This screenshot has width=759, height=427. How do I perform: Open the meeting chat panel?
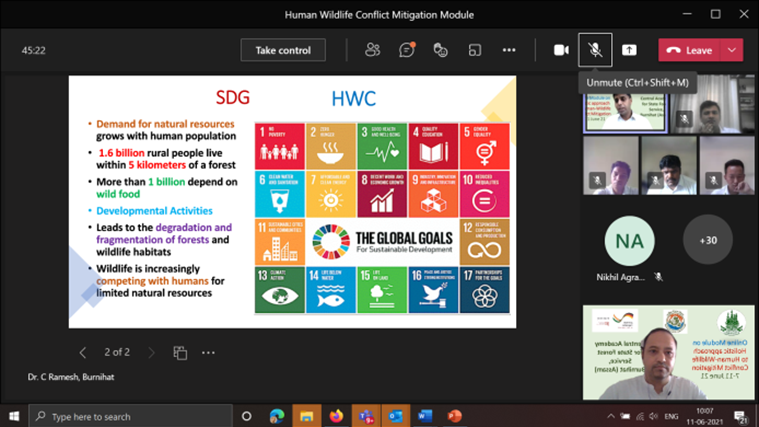tap(407, 50)
